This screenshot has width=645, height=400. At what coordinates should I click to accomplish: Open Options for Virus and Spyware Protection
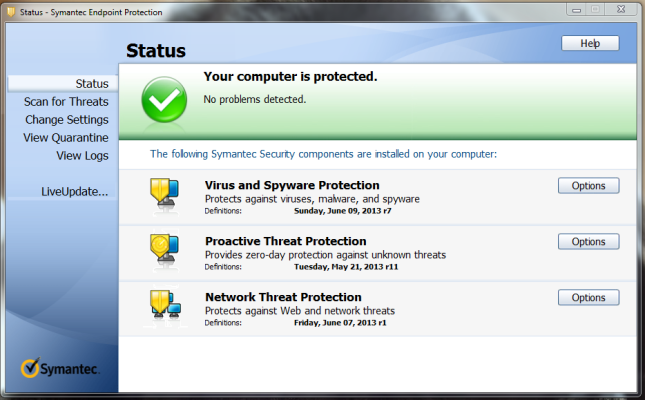pos(589,186)
